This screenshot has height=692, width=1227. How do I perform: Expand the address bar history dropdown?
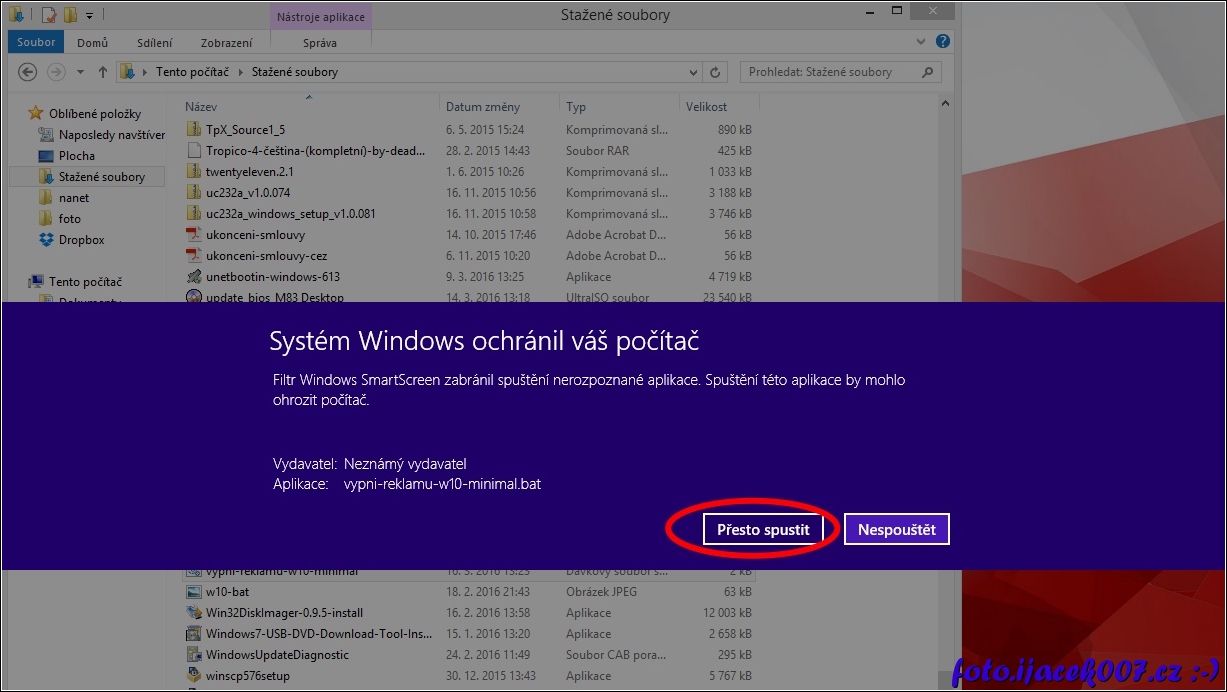click(694, 72)
